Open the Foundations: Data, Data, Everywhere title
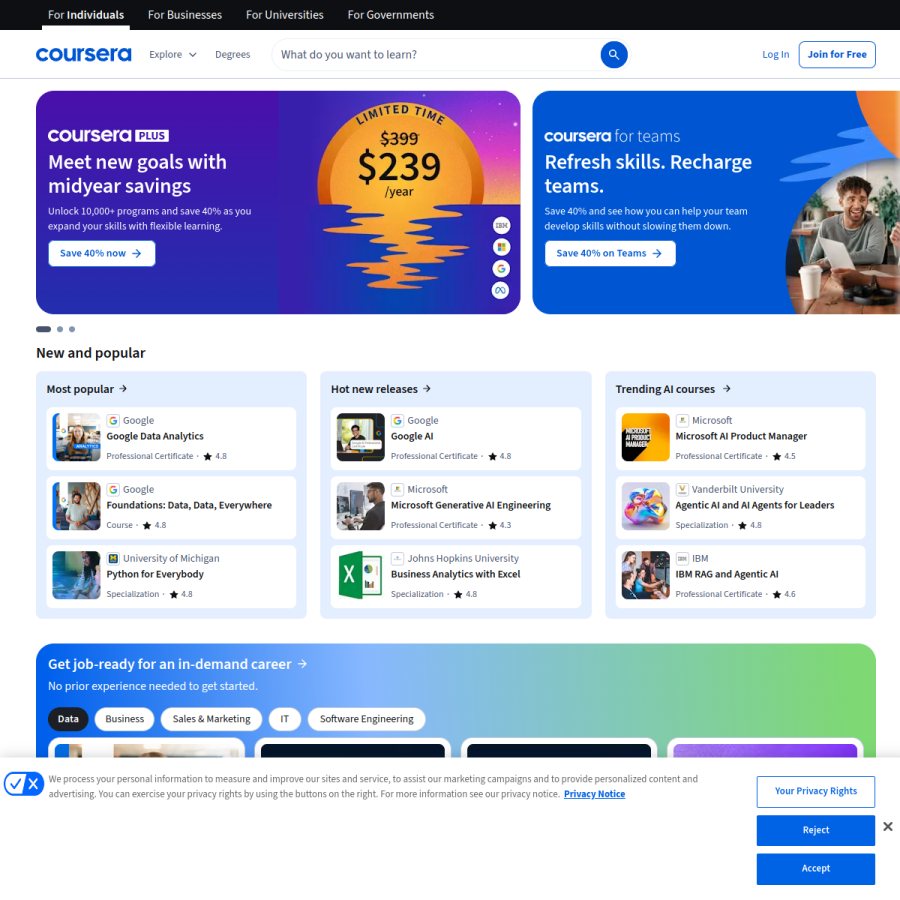 coord(189,505)
